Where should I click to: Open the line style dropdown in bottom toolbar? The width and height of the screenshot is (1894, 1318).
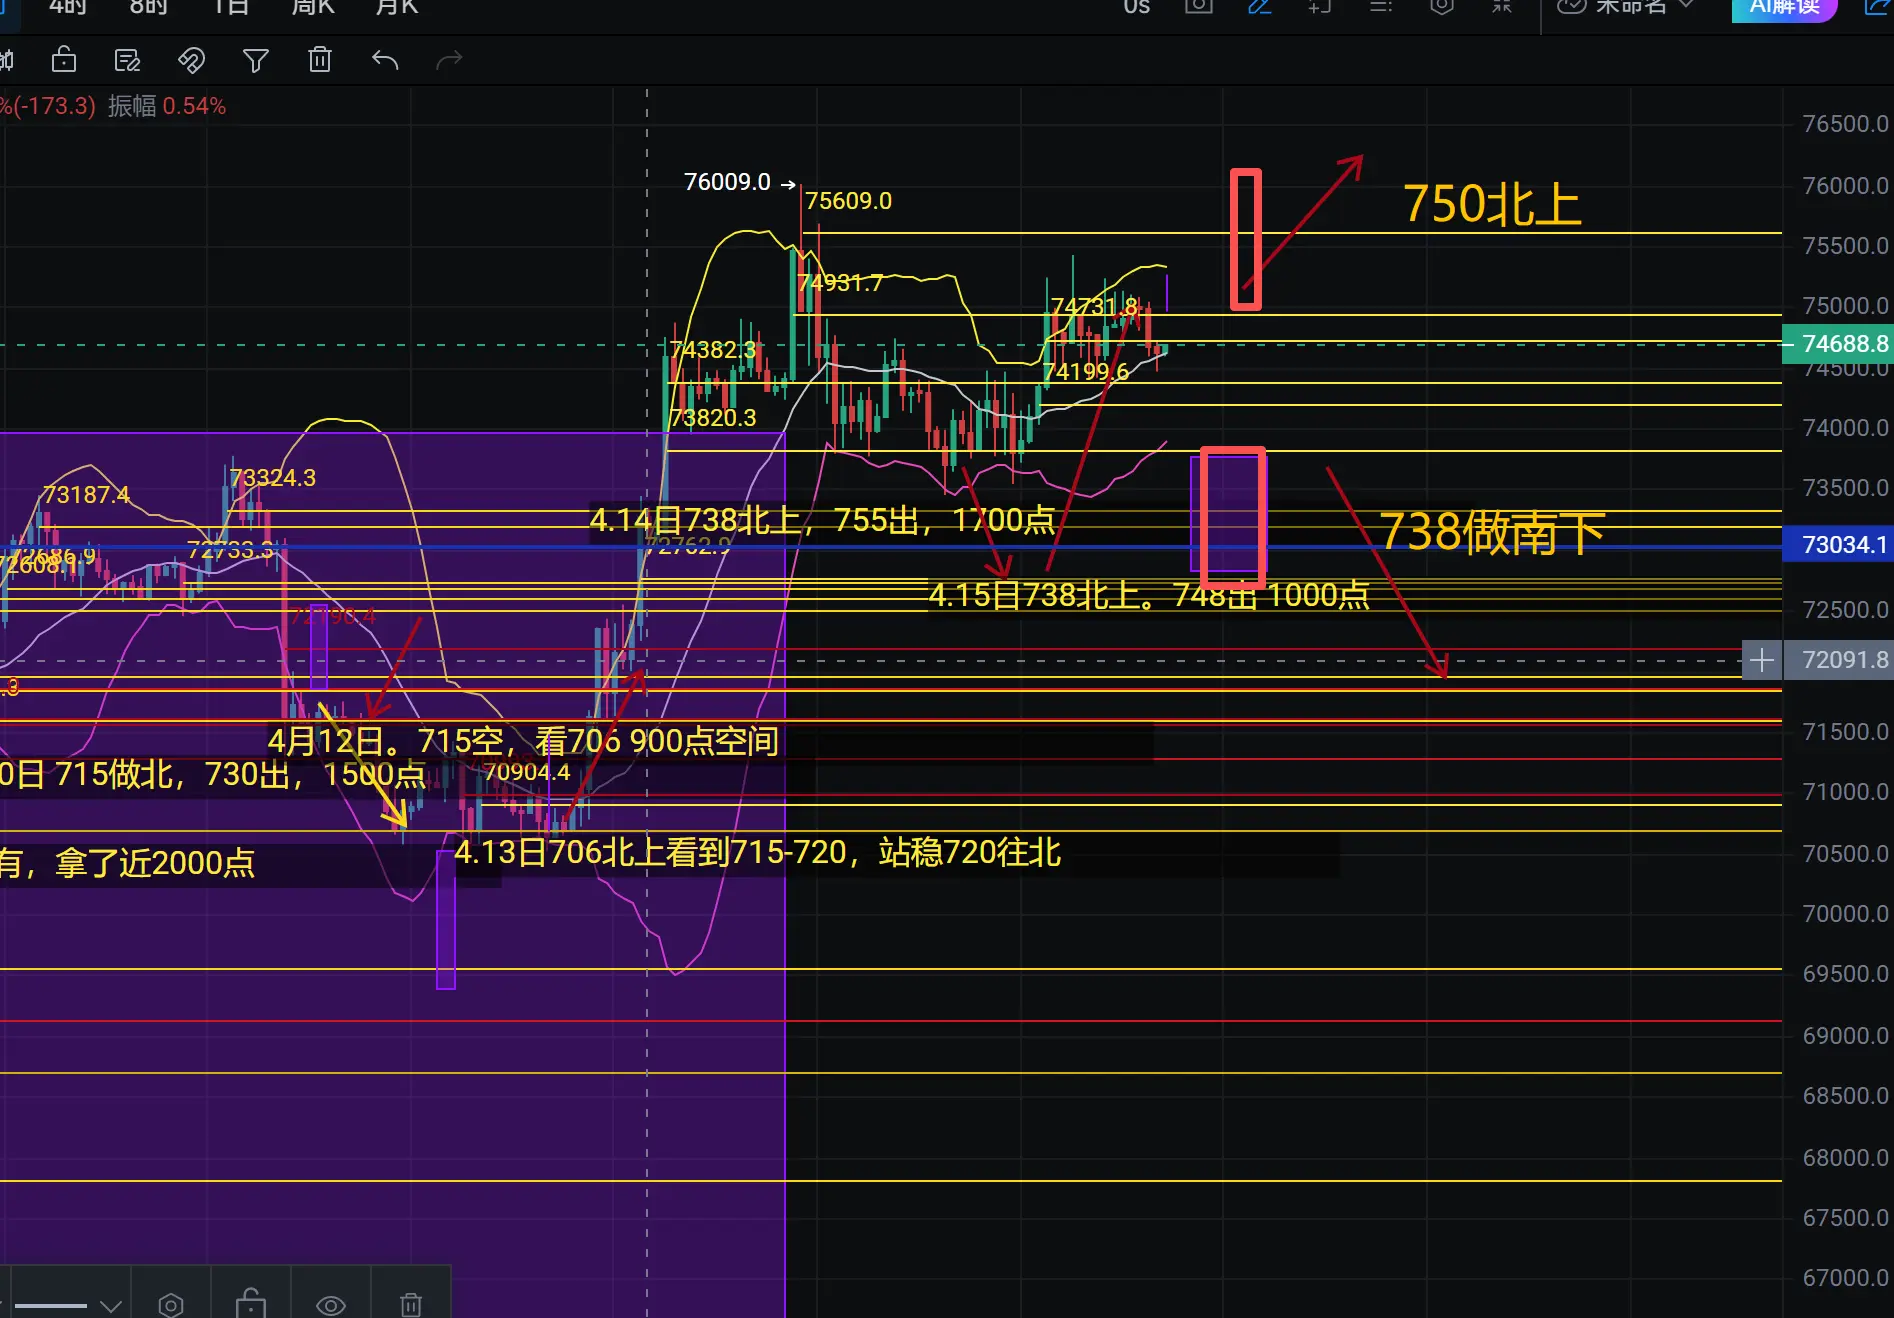[x=68, y=1305]
